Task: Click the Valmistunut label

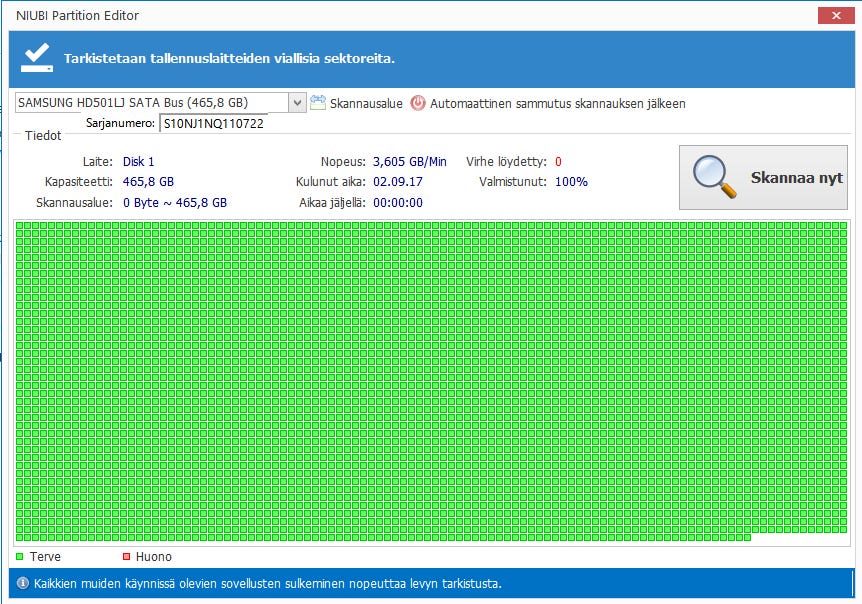Action: tap(513, 181)
